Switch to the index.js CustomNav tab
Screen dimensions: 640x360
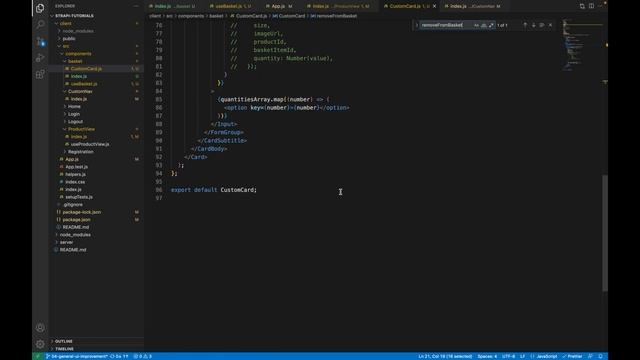[x=473, y=6]
